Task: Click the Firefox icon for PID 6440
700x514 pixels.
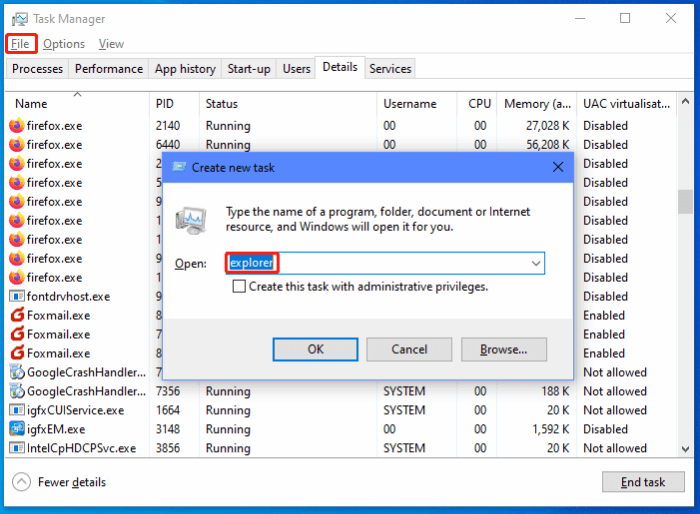Action: click(x=17, y=145)
